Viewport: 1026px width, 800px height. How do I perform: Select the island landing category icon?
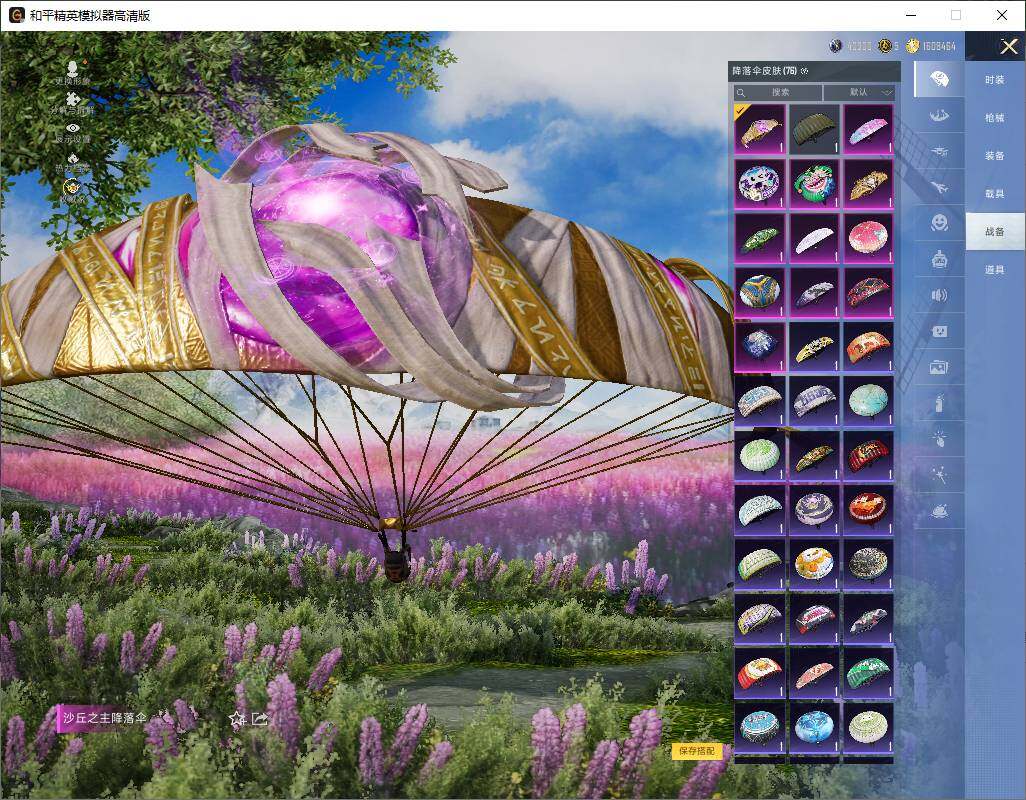tap(939, 510)
